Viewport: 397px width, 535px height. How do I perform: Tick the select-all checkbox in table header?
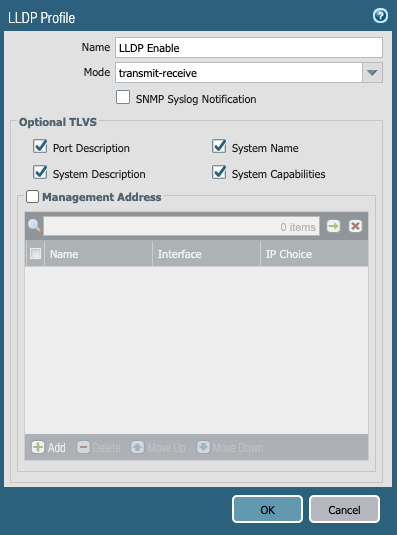click(x=35, y=254)
